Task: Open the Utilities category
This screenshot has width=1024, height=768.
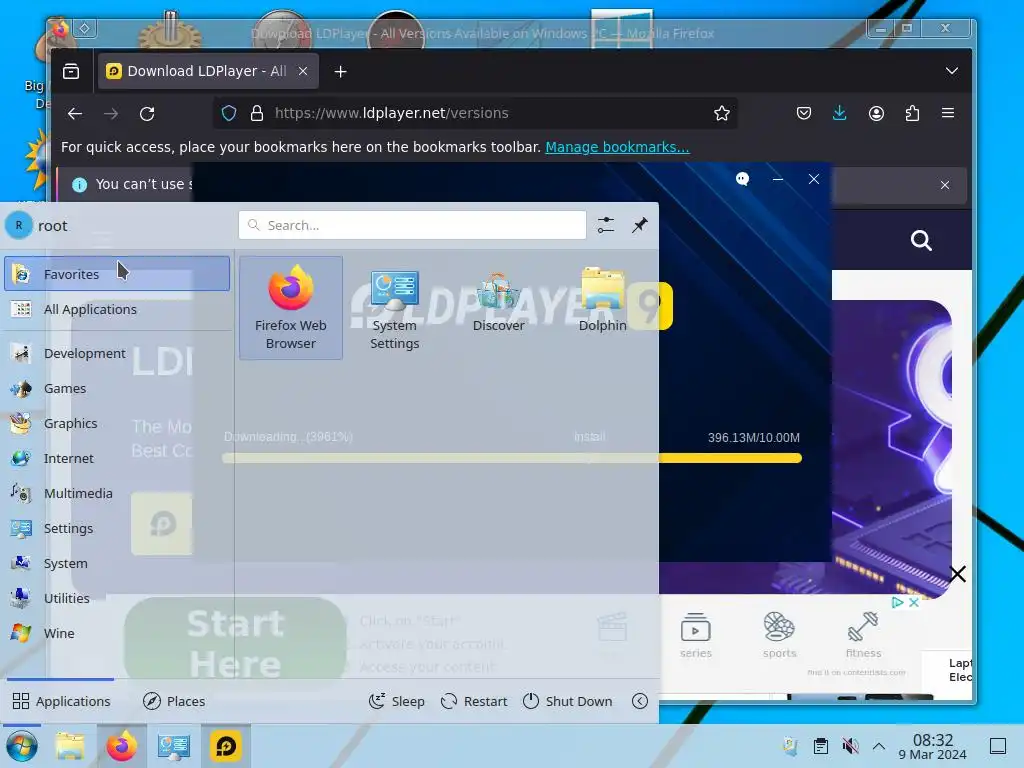Action: pos(117,598)
